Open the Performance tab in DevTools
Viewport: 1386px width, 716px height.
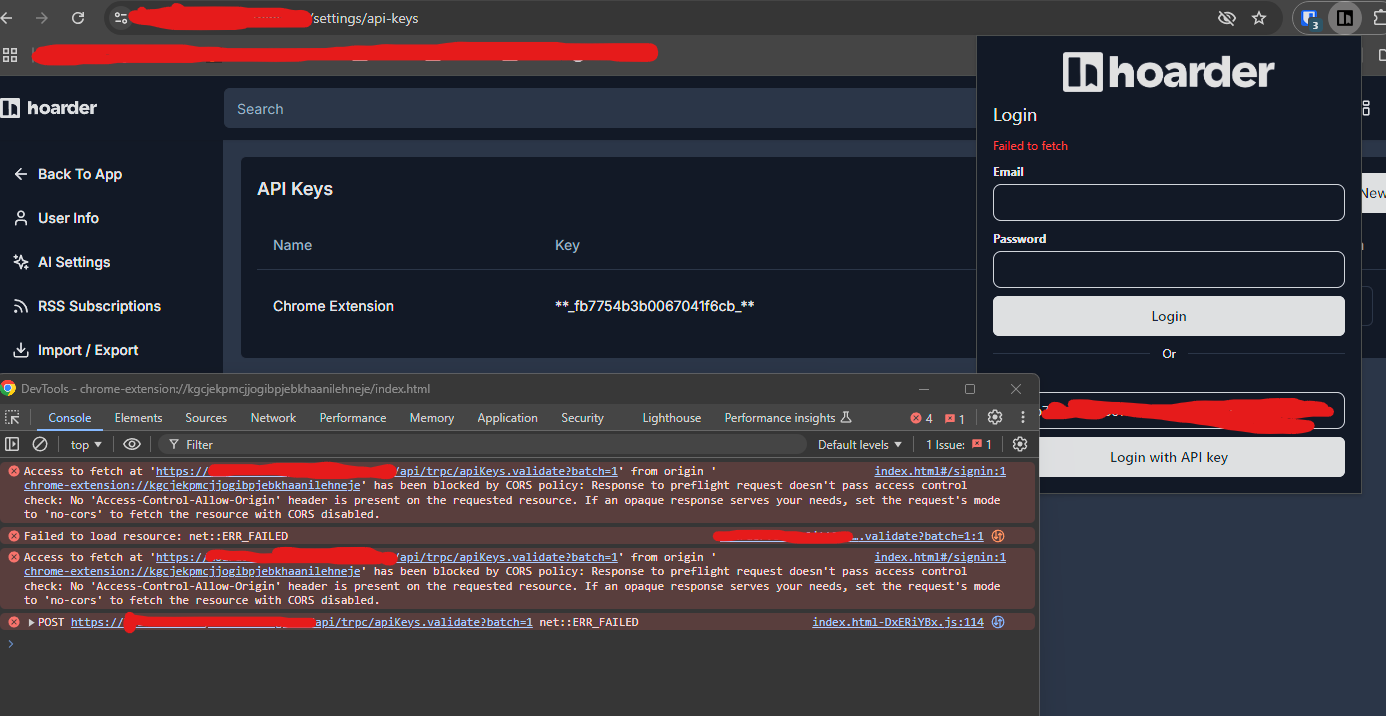click(353, 418)
